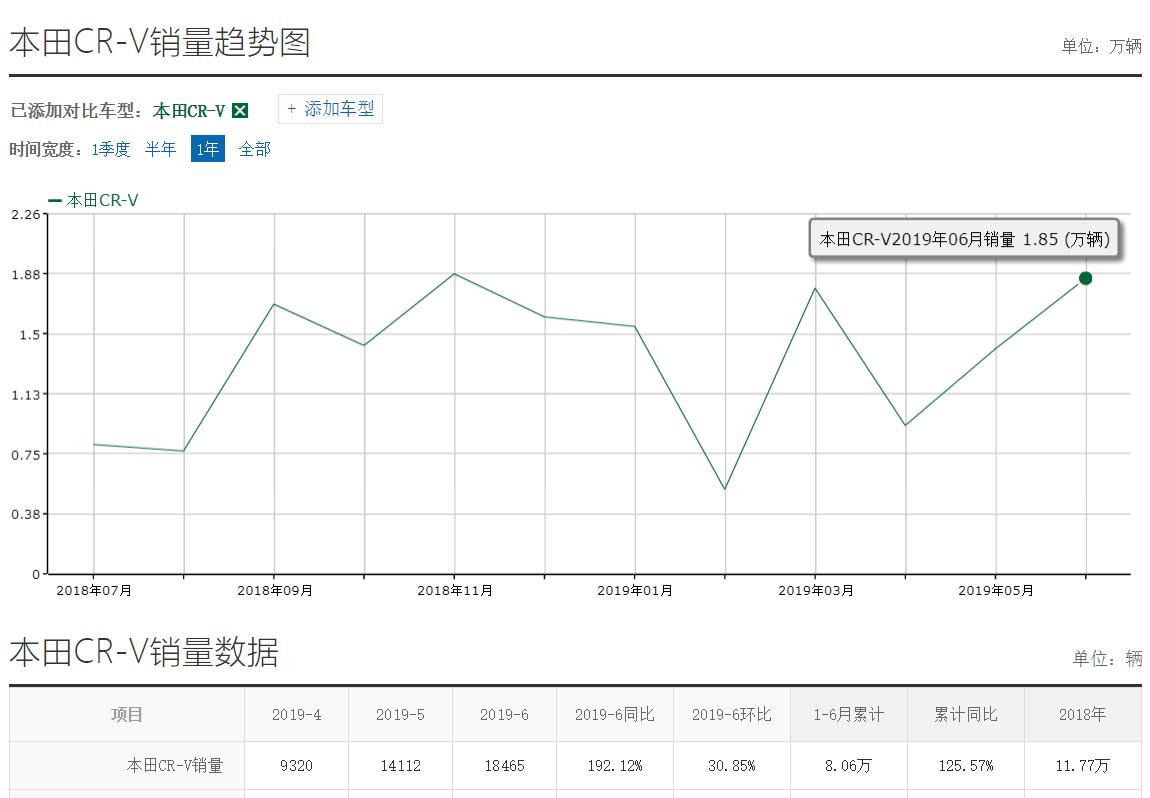This screenshot has height=798, width=1150.
Task: Remove 本田CR-V with the green X icon
Action: 240,111
